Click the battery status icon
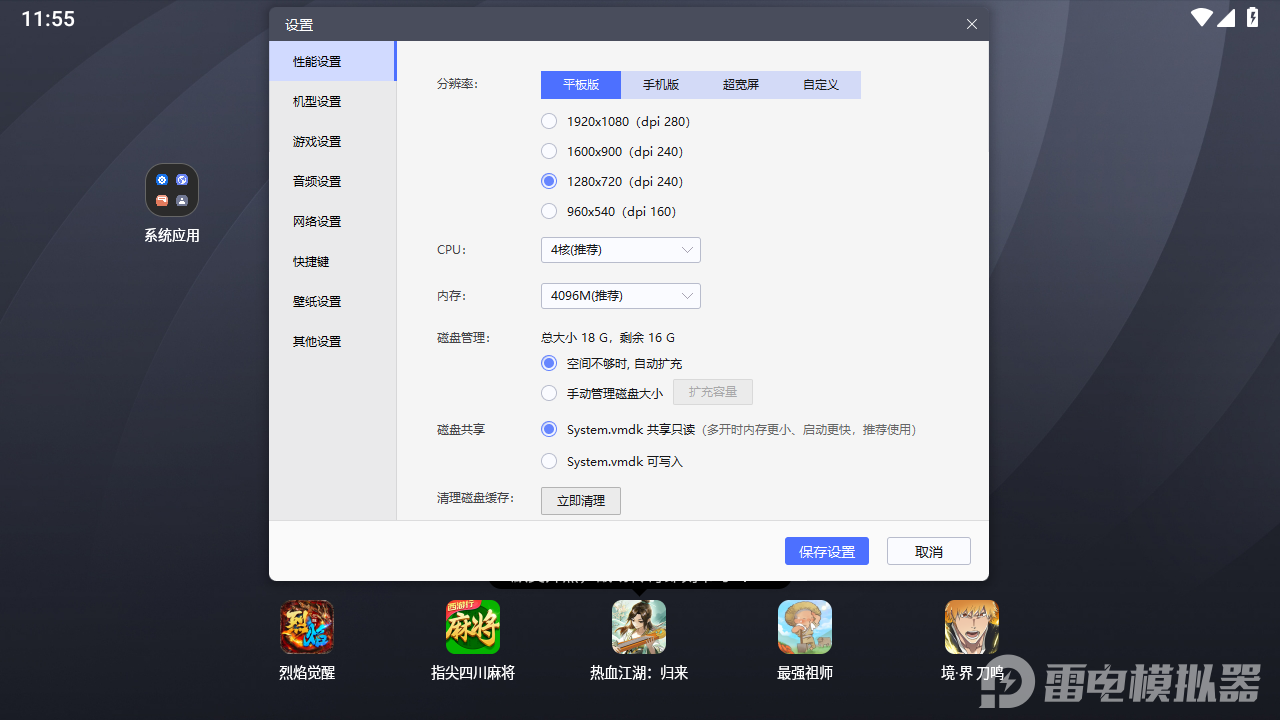The image size is (1280, 720). coord(1253,18)
